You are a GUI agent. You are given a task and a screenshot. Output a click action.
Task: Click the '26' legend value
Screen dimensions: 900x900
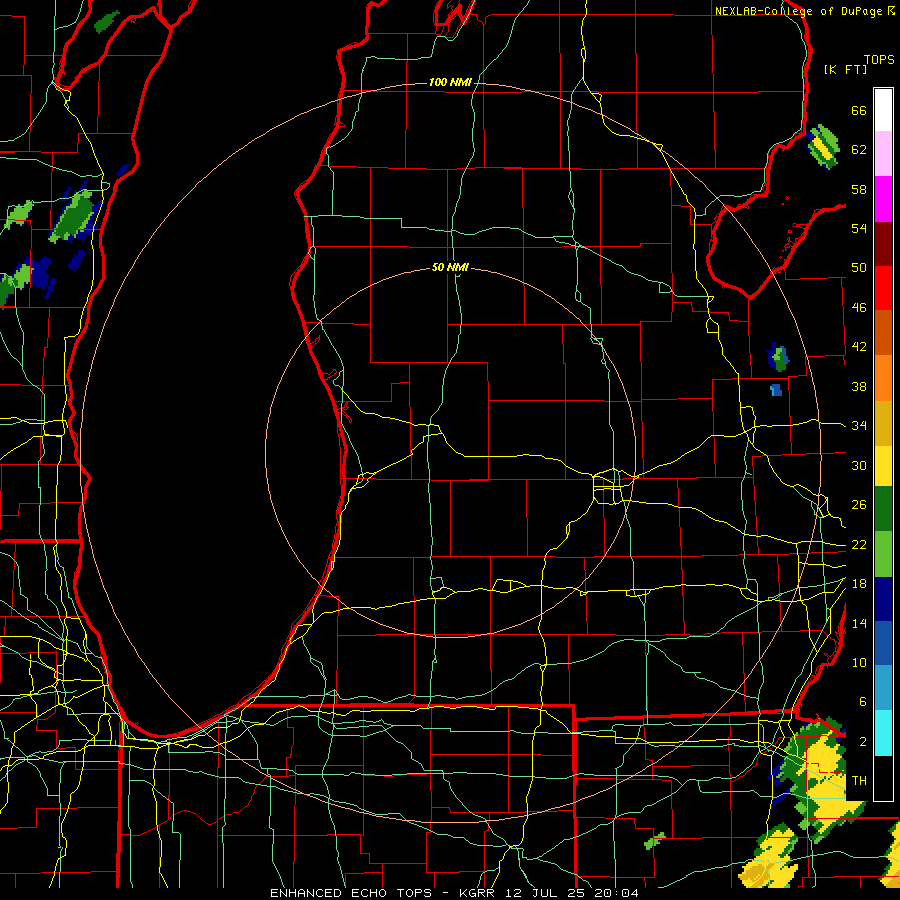click(859, 505)
